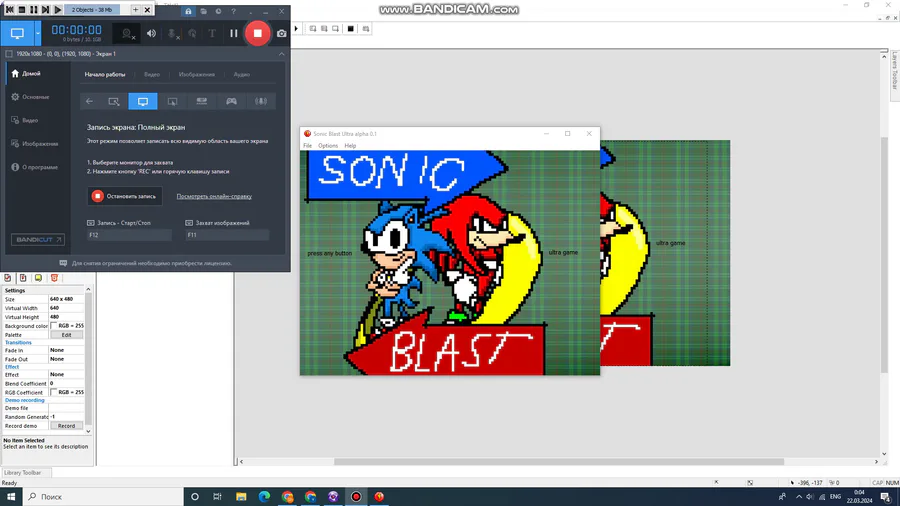Click the F12 record hotkey field
This screenshot has width=900, height=506.
129,235
